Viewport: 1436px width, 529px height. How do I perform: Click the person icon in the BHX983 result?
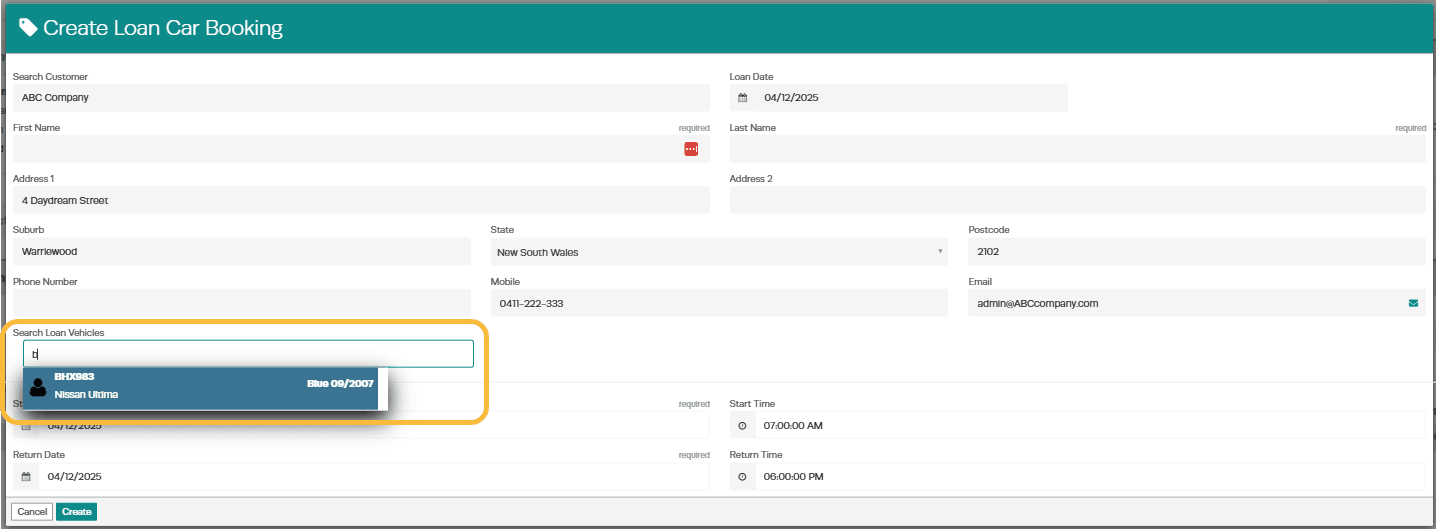click(x=38, y=387)
